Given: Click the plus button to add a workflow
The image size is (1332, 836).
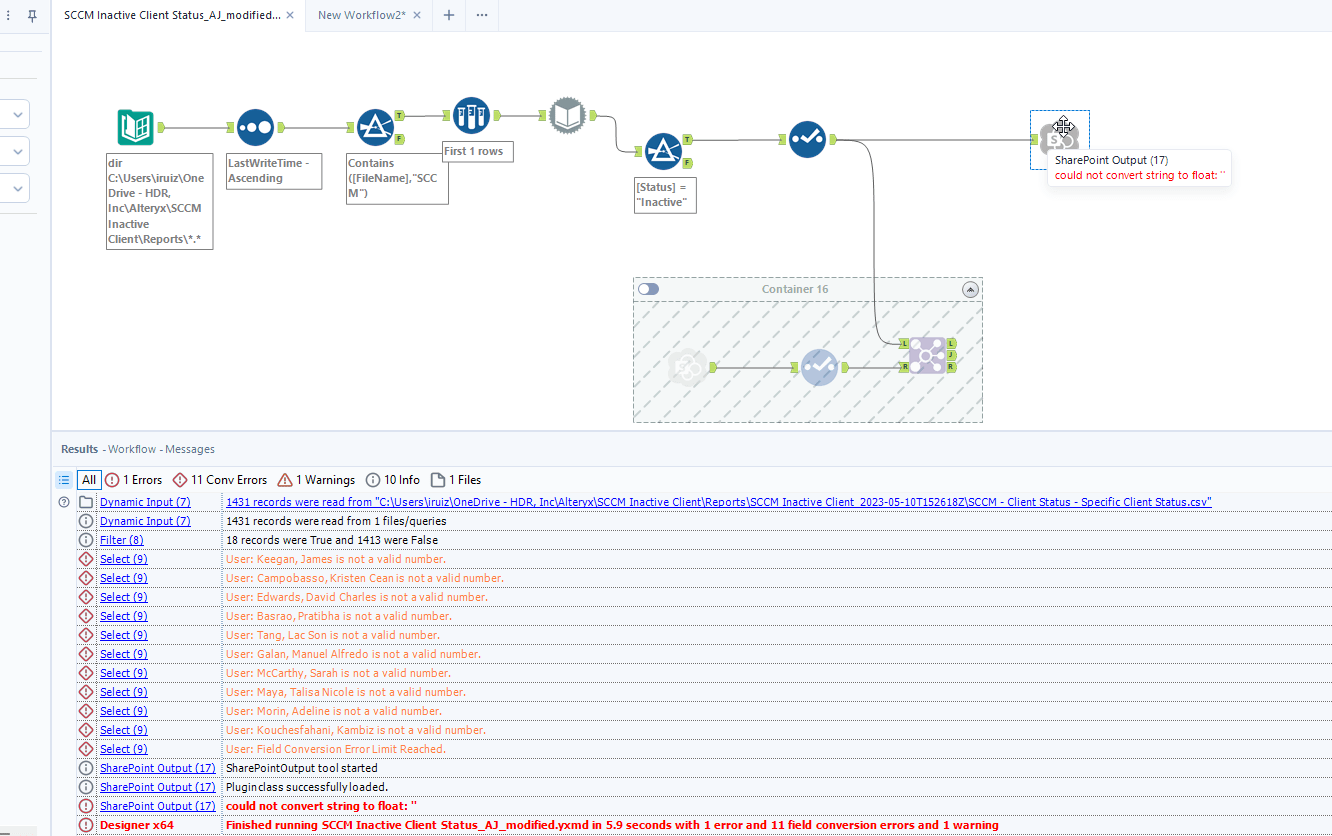Looking at the screenshot, I should coord(447,15).
